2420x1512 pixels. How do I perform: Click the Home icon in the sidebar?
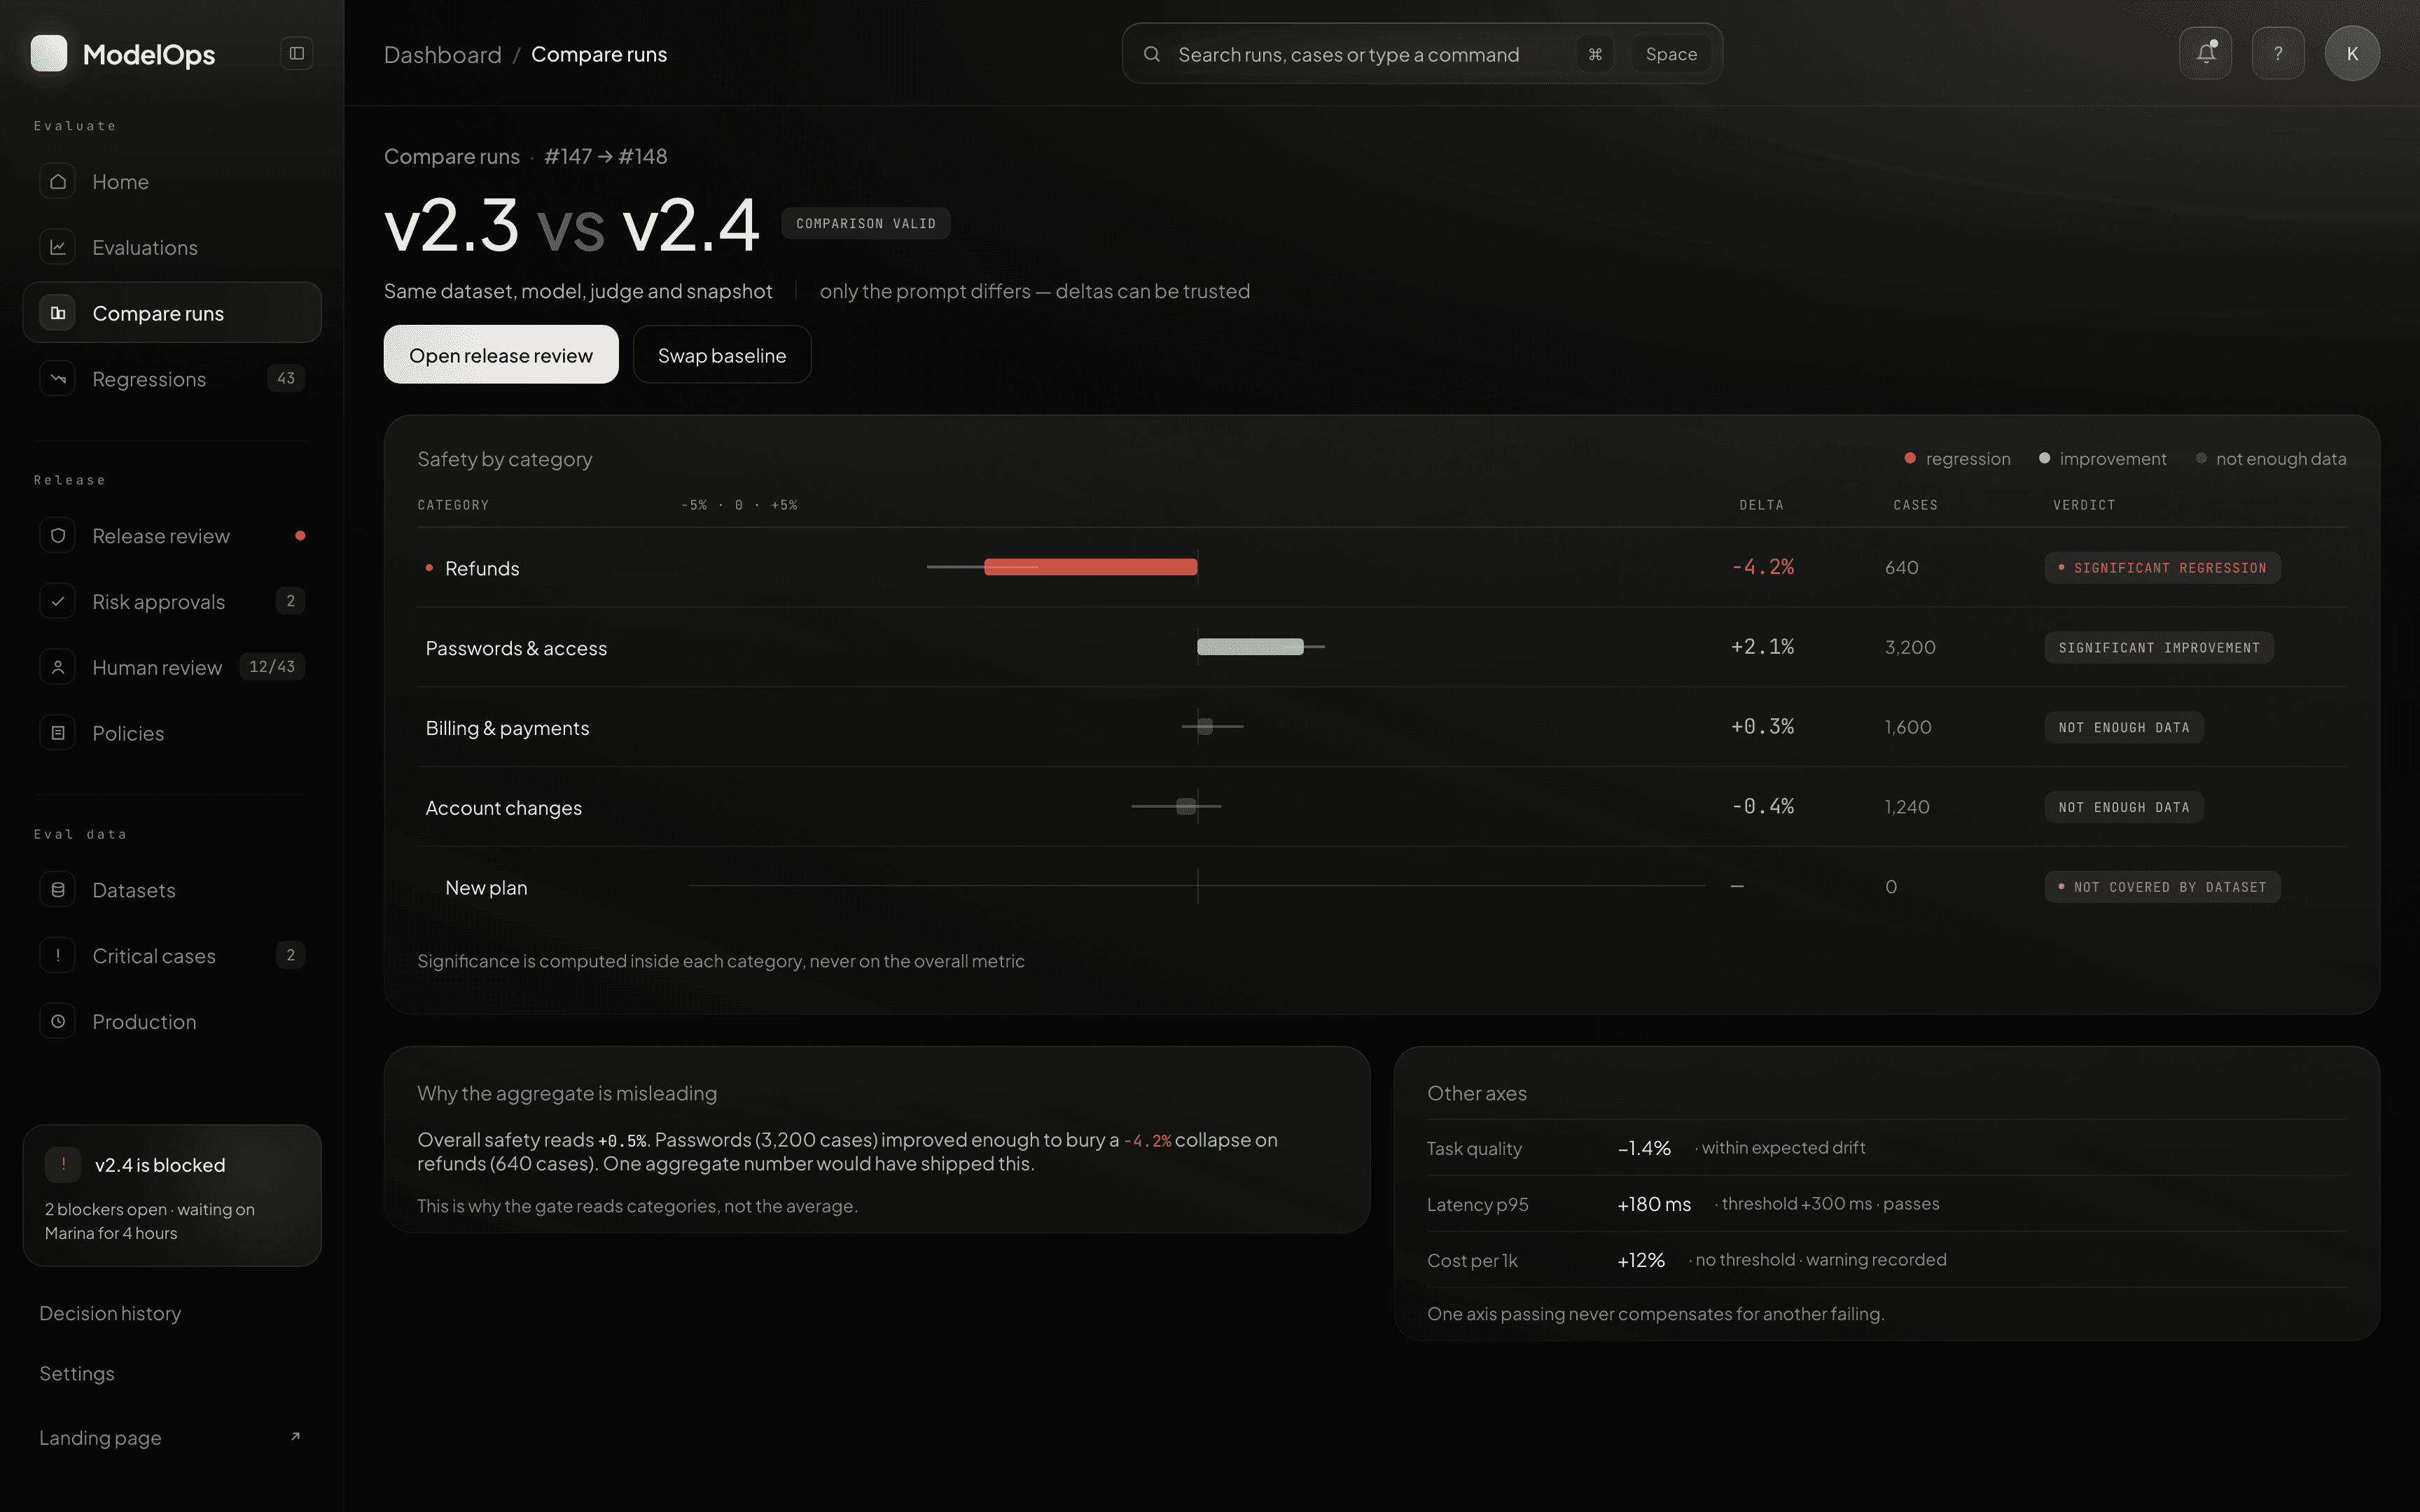point(58,181)
